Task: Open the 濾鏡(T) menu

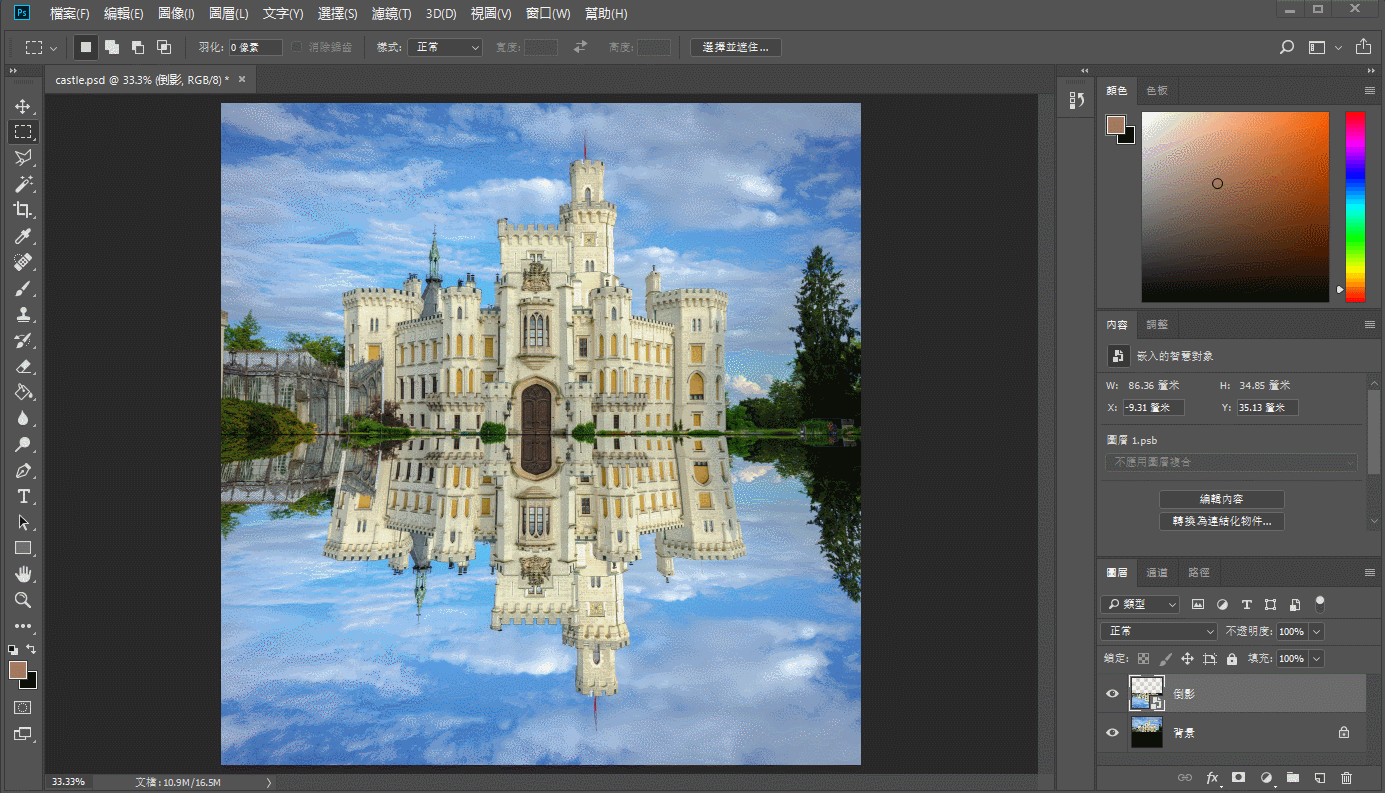Action: click(x=391, y=14)
